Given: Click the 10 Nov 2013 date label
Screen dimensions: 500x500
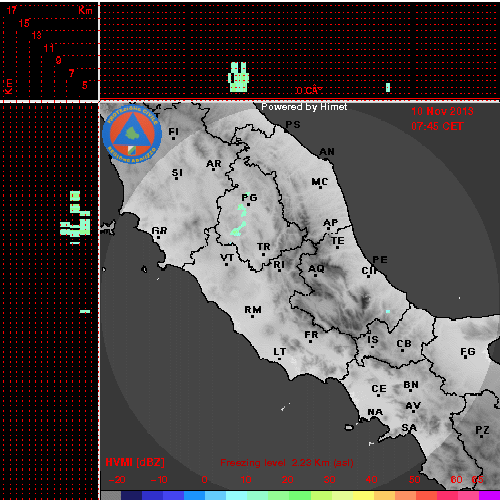Looking at the screenshot, I should [442, 111].
